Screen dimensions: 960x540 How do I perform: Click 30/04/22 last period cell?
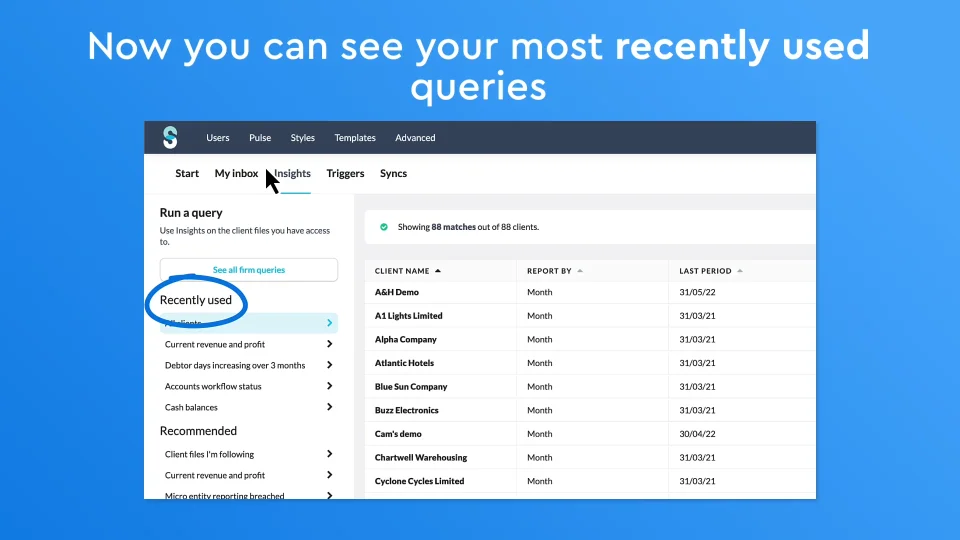click(x=697, y=434)
